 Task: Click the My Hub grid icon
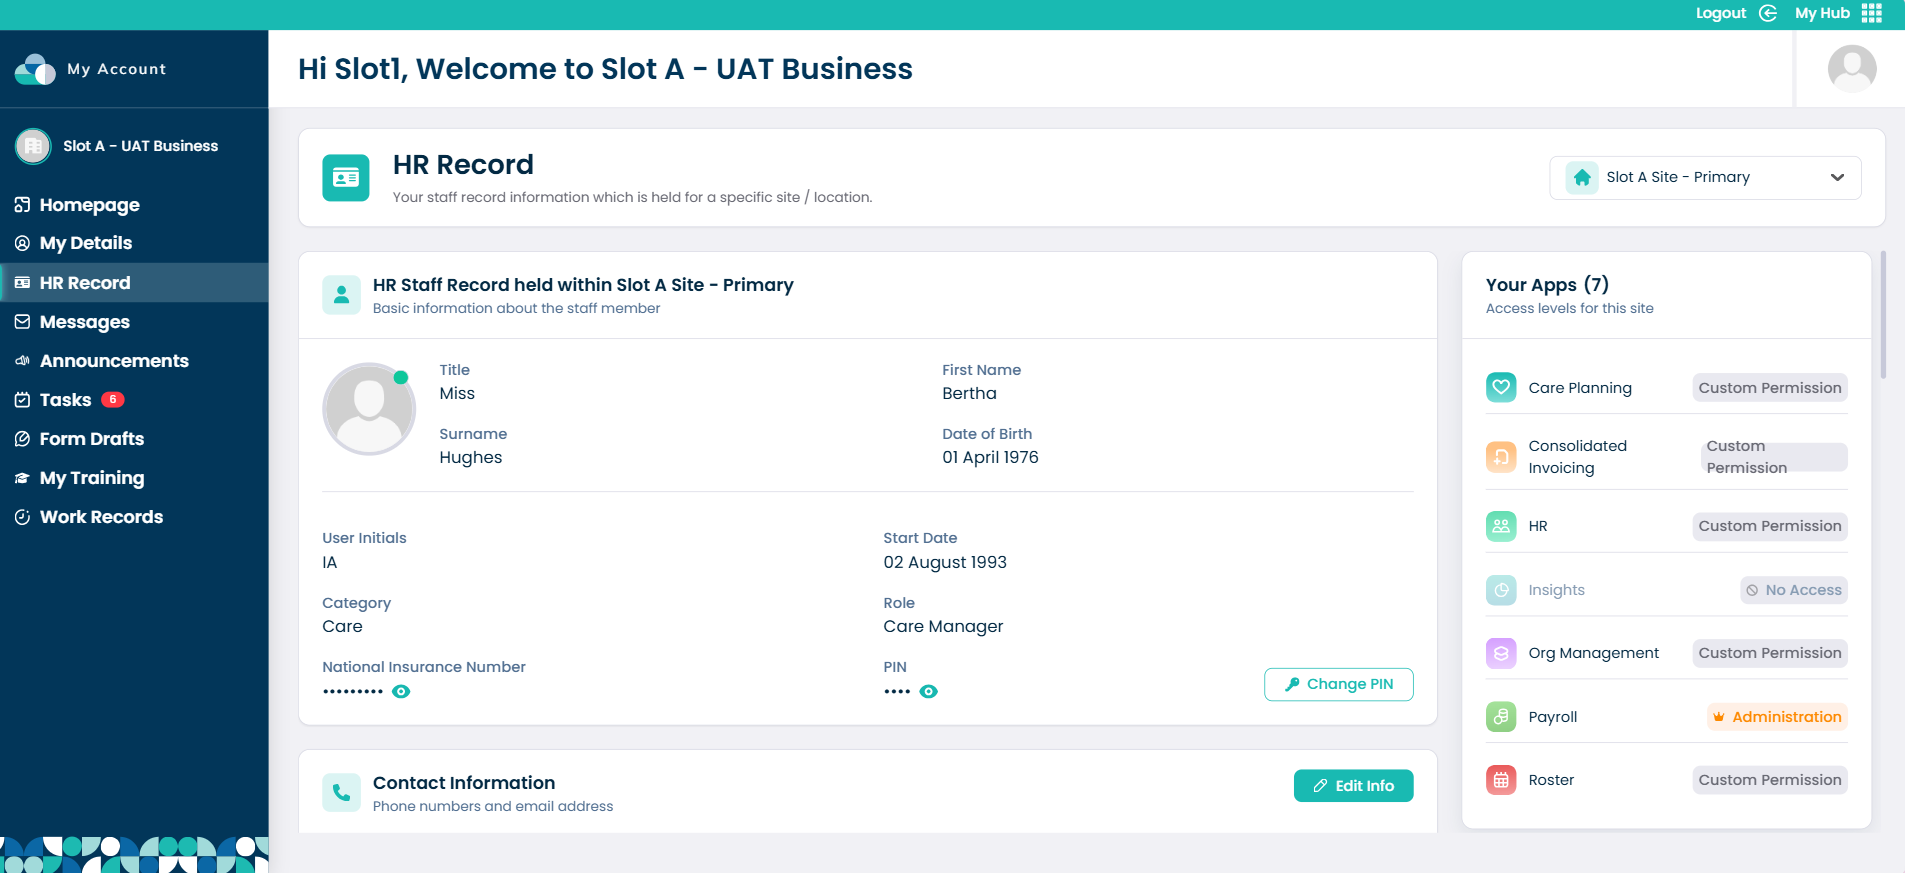coord(1872,13)
